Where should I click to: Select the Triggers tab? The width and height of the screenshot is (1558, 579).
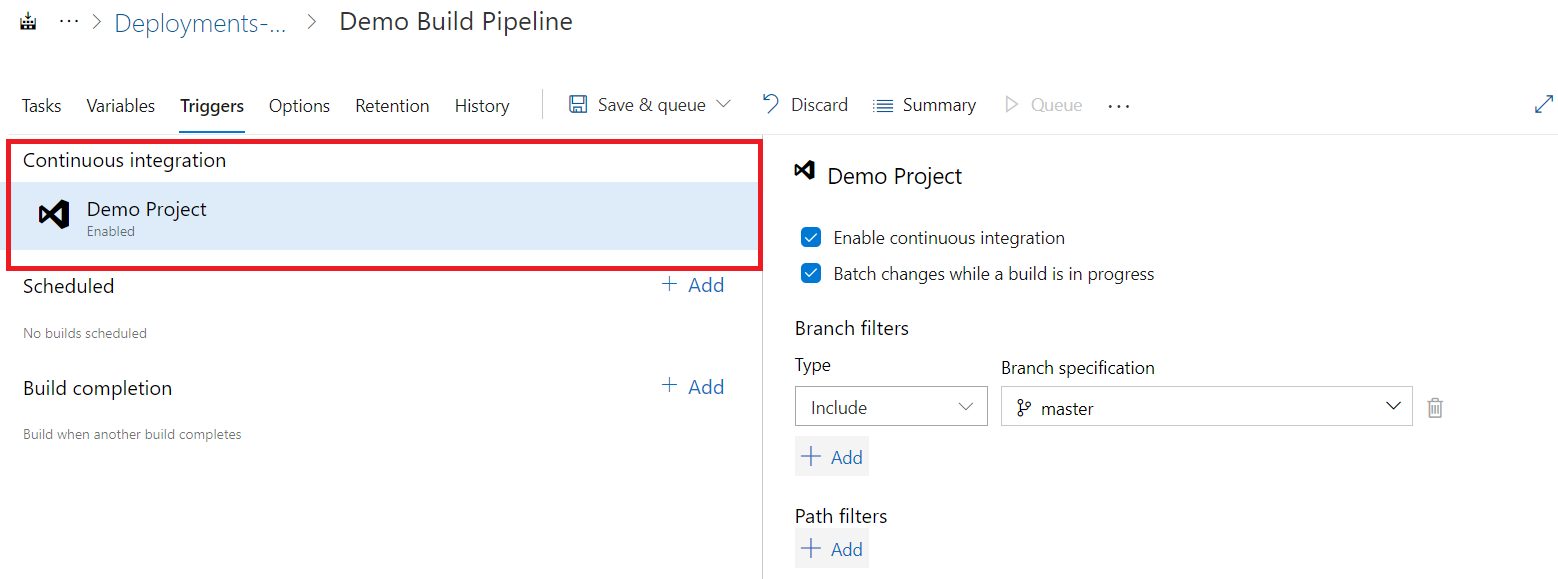pyautogui.click(x=212, y=105)
